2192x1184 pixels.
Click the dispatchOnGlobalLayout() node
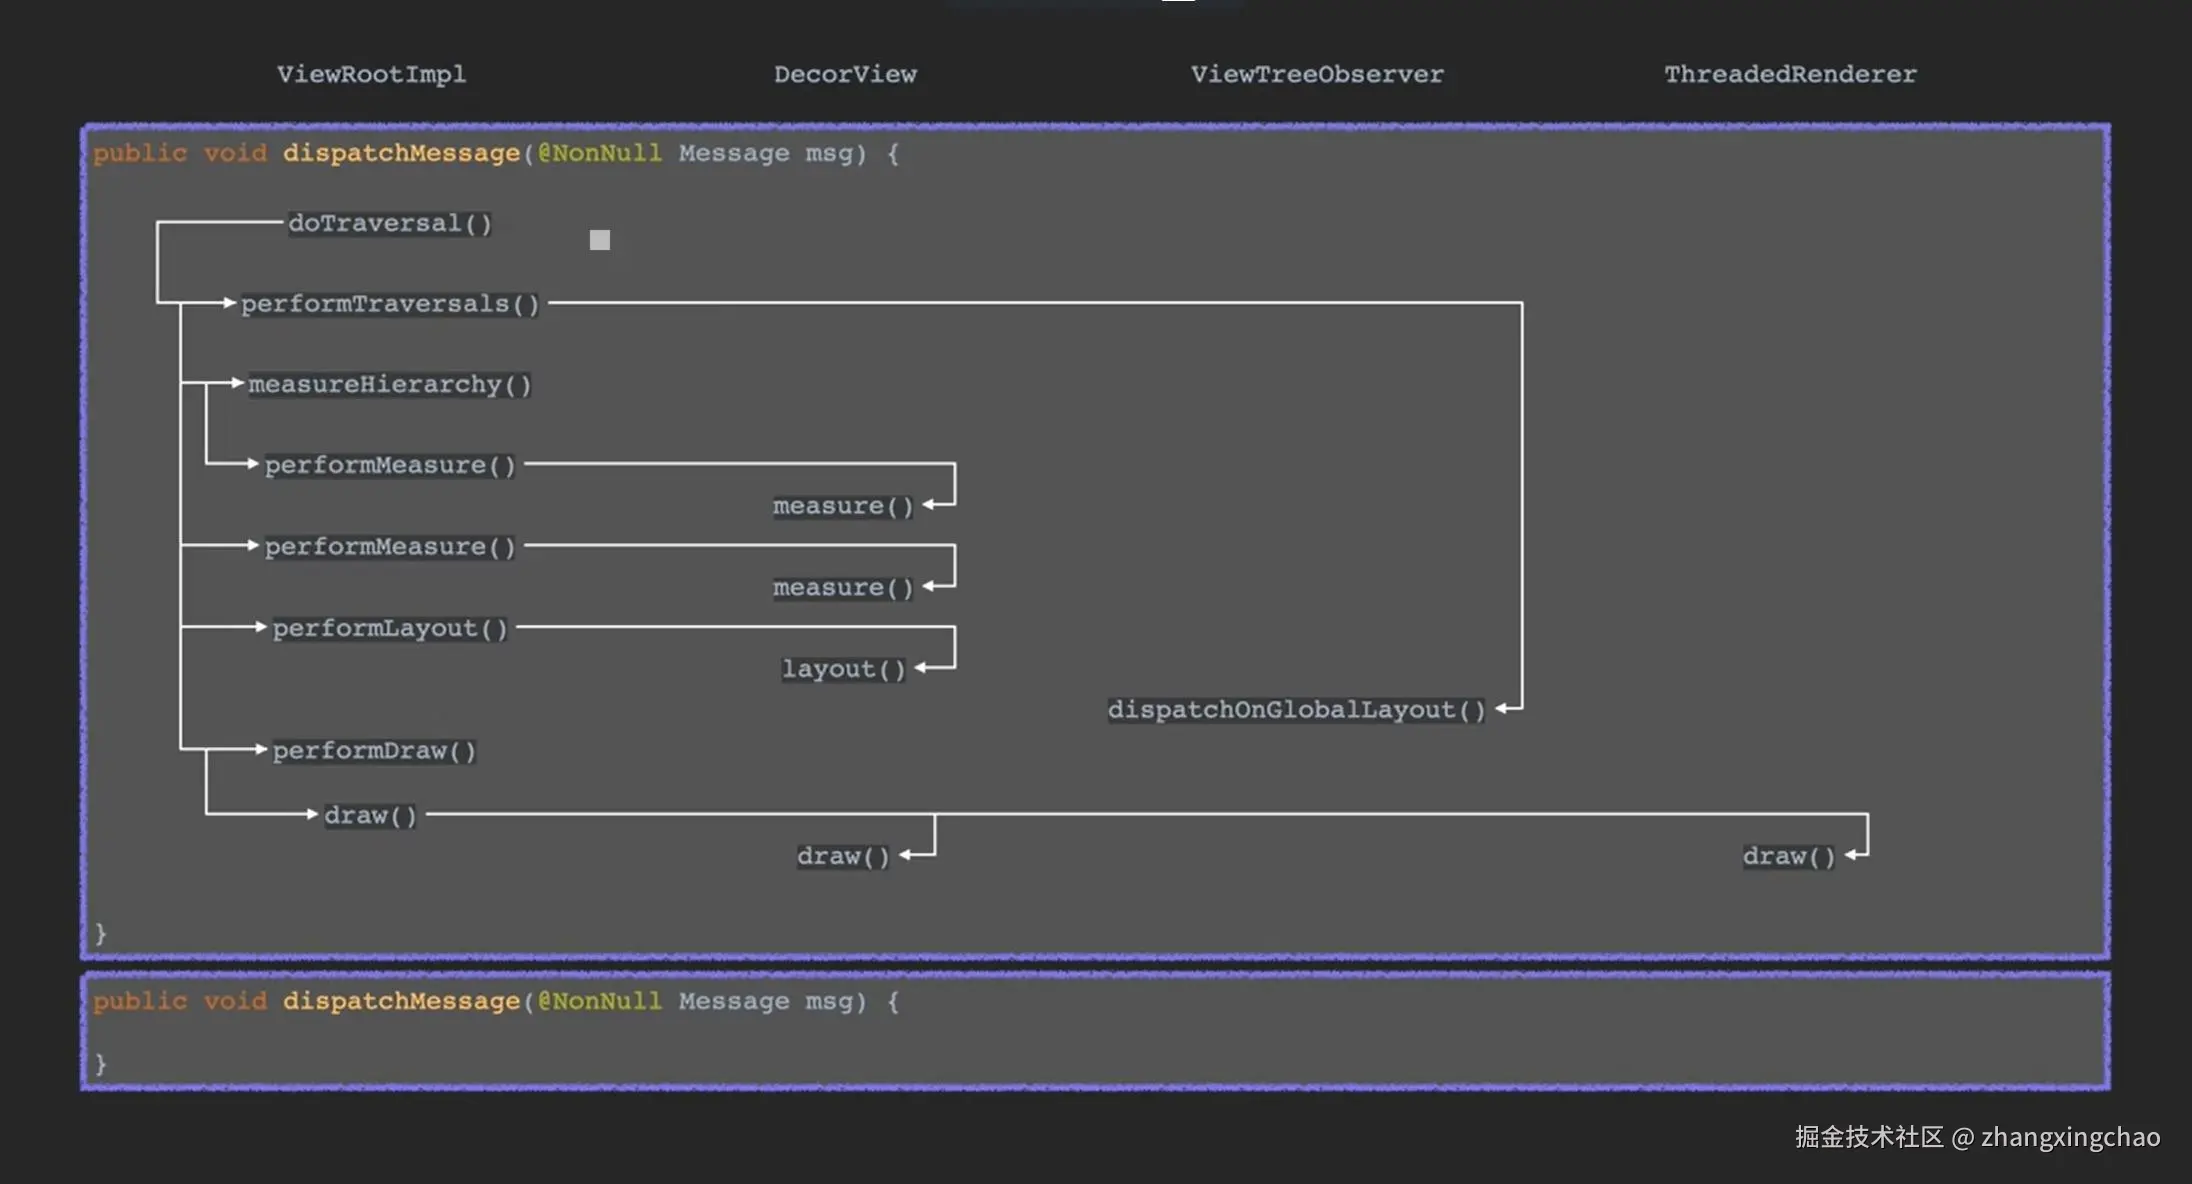[1295, 710]
